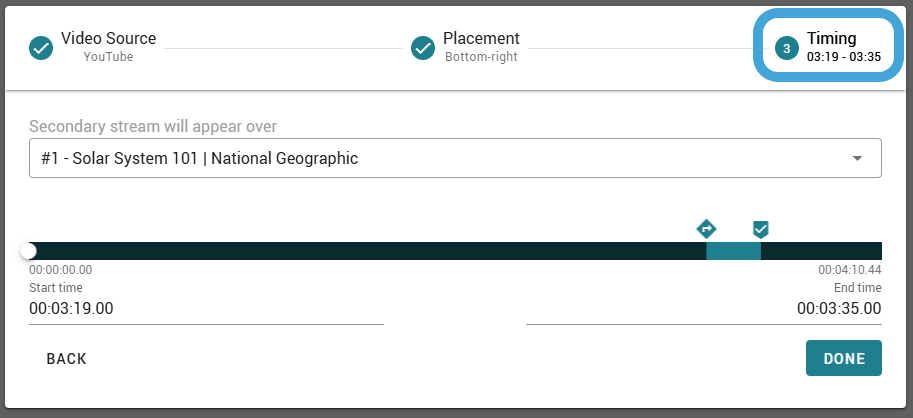Click the 03:19 - 03:35 timing subtitle

tap(844, 57)
